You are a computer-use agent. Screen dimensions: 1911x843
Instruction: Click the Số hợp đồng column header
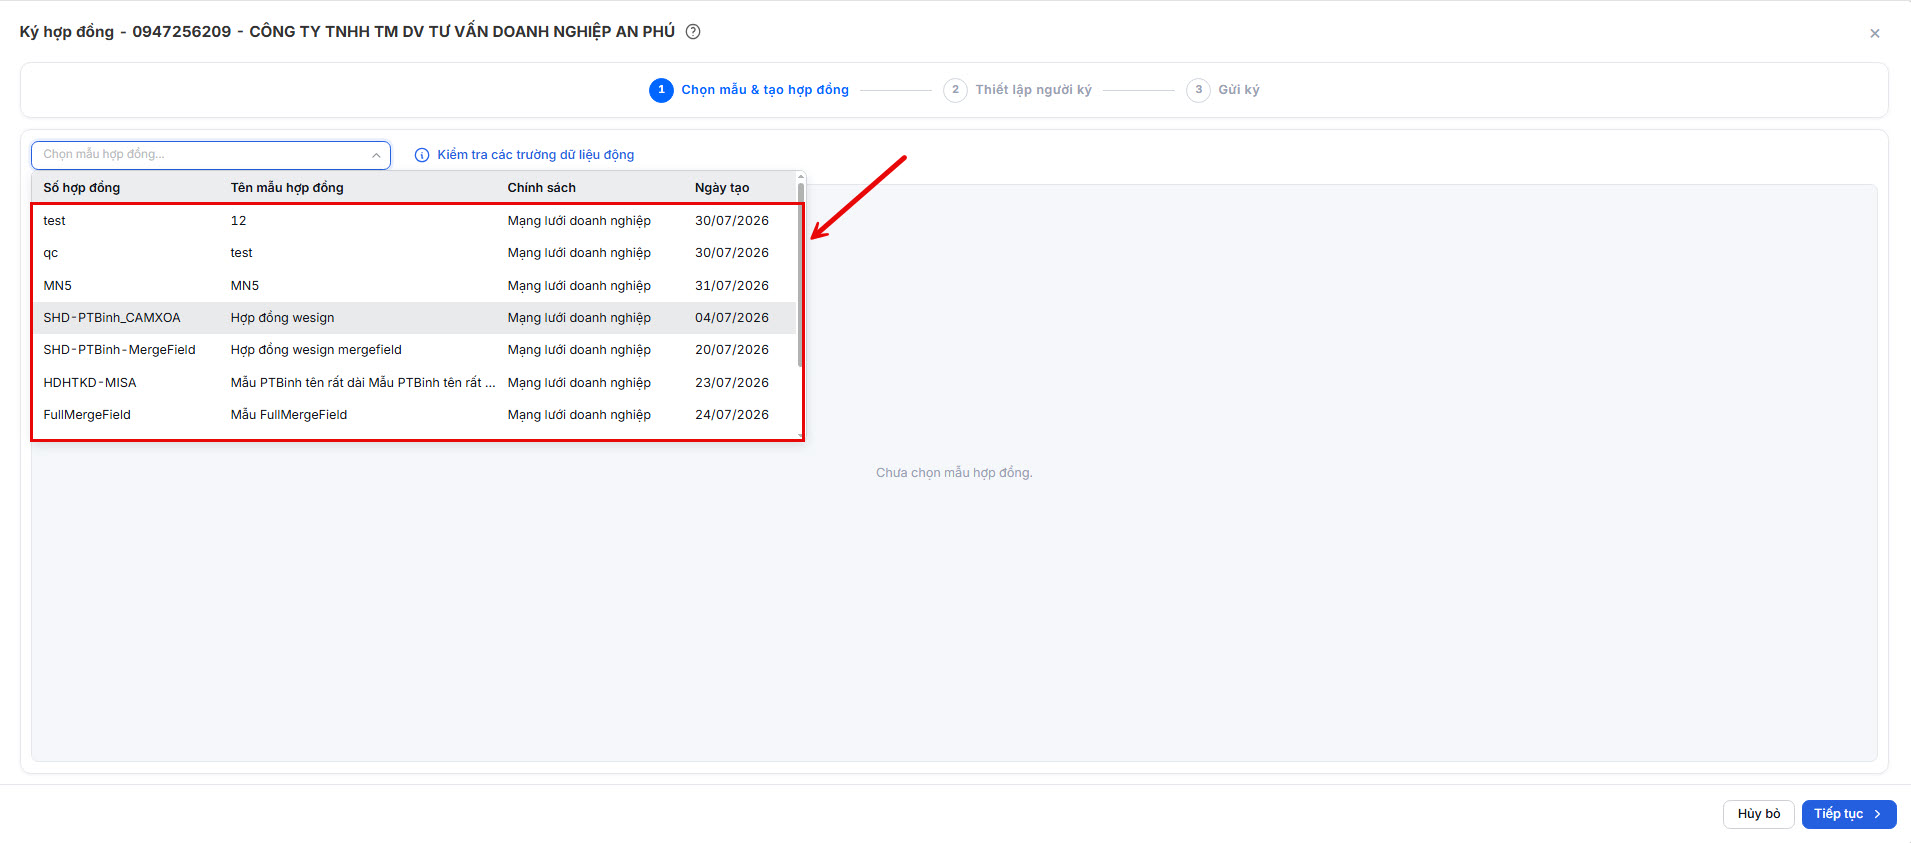[x=82, y=188]
